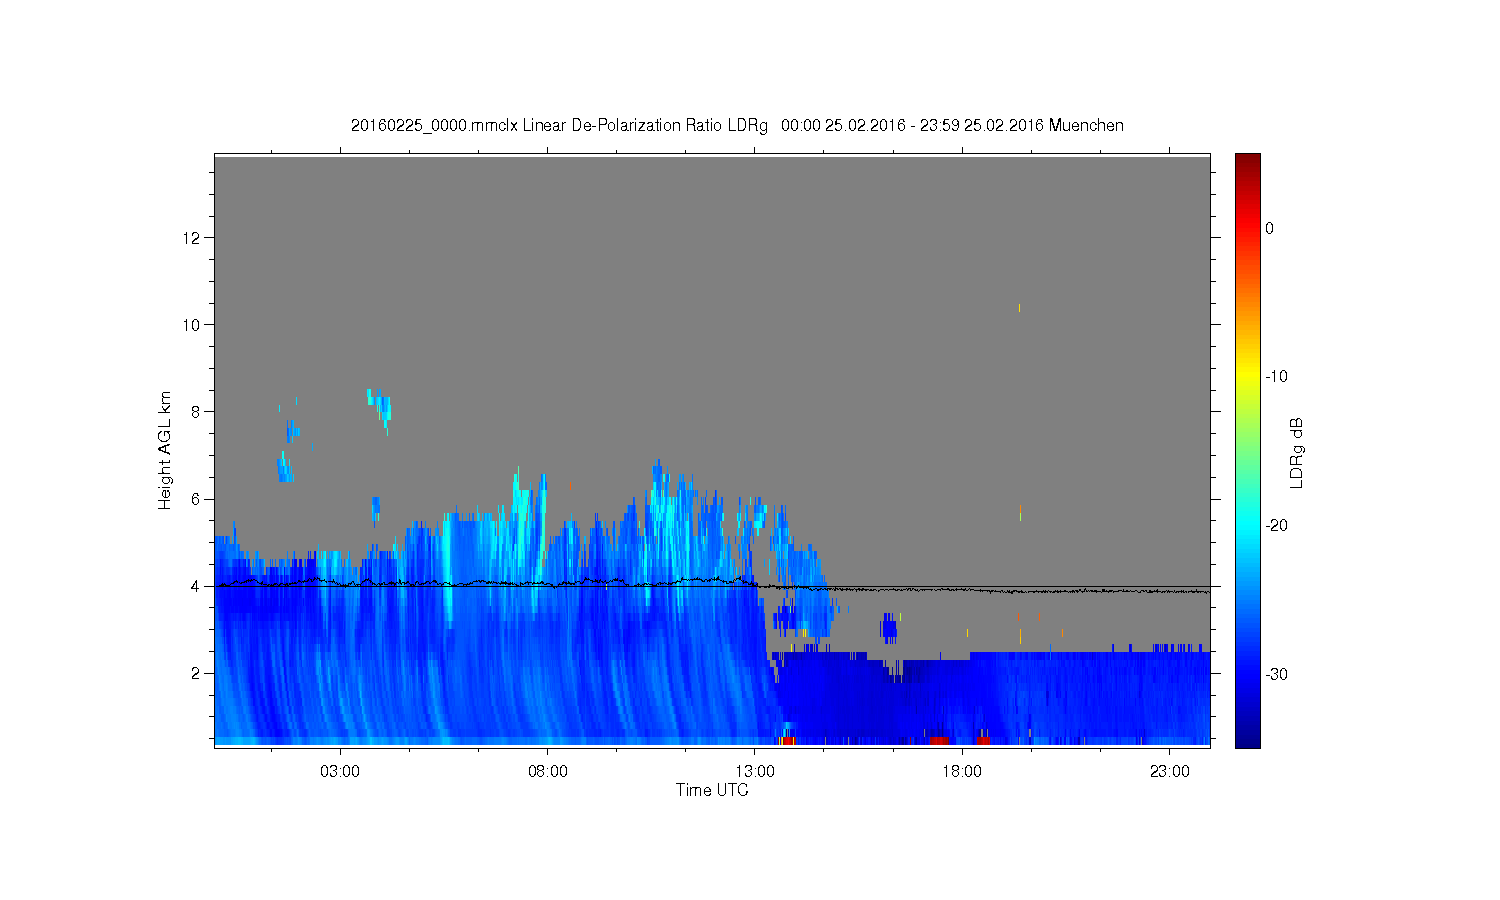Click the 13:00 time tick label
The image size is (1500, 900).
coord(755,771)
